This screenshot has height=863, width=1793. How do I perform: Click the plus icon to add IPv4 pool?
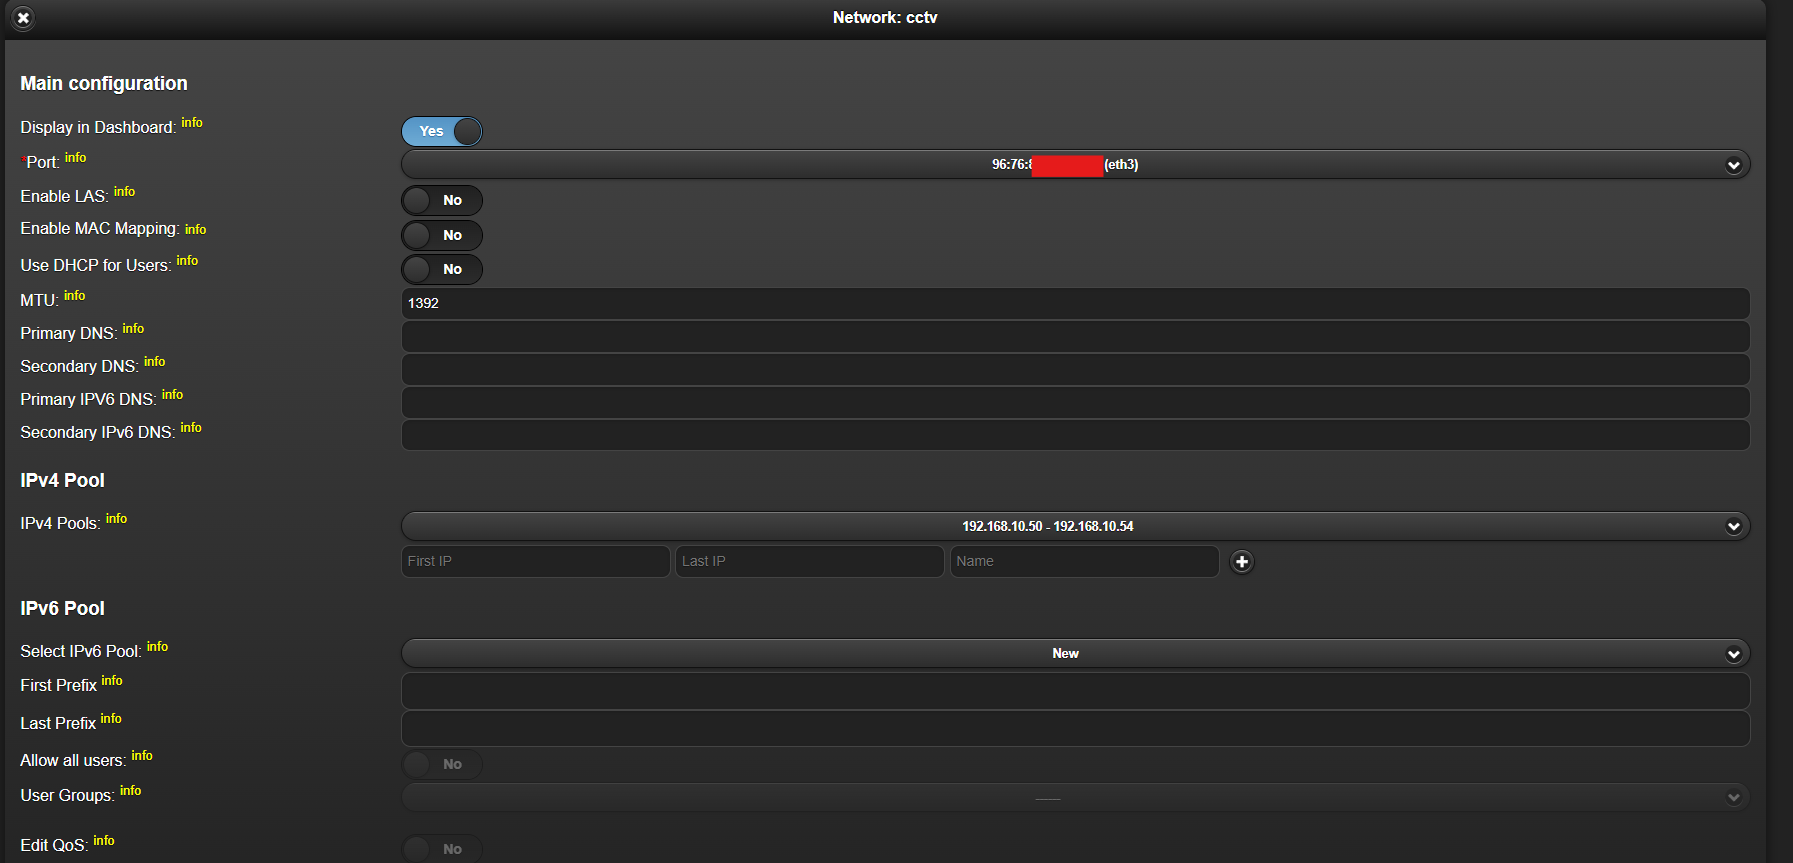click(x=1241, y=562)
